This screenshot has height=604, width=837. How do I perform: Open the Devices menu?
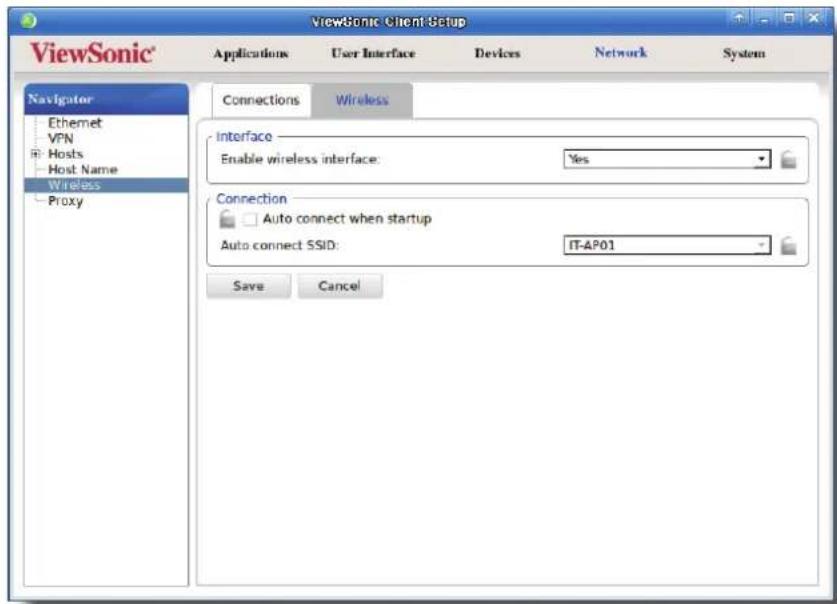click(x=497, y=53)
